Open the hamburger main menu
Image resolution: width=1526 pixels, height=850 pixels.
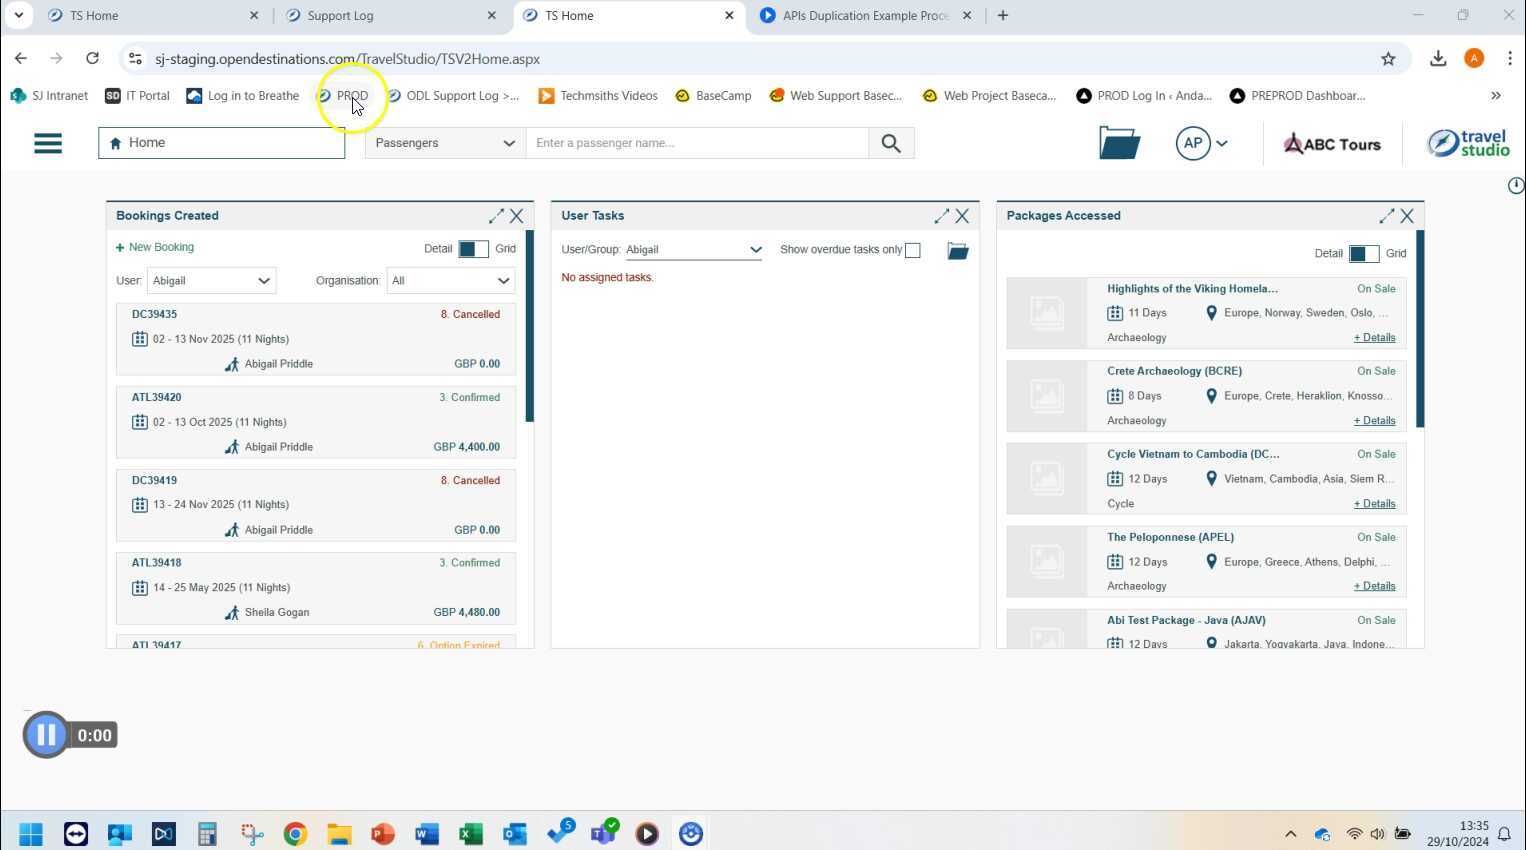click(x=48, y=143)
